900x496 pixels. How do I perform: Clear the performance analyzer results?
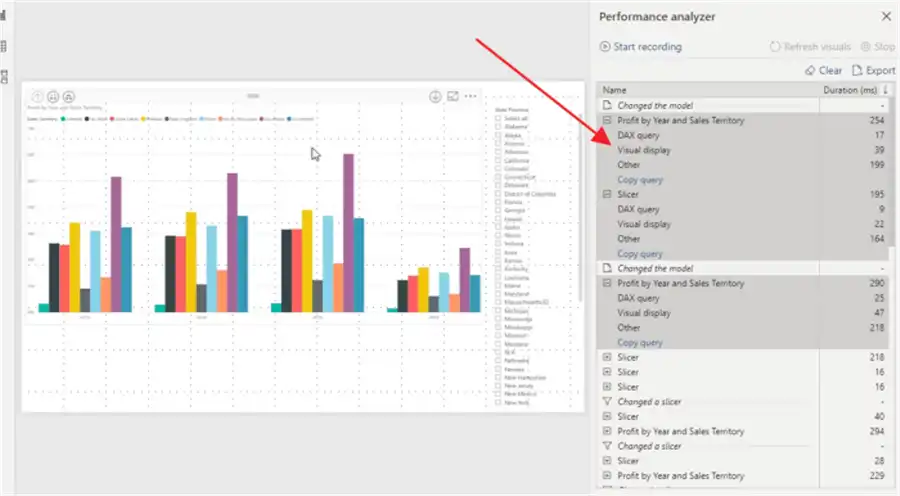point(824,71)
